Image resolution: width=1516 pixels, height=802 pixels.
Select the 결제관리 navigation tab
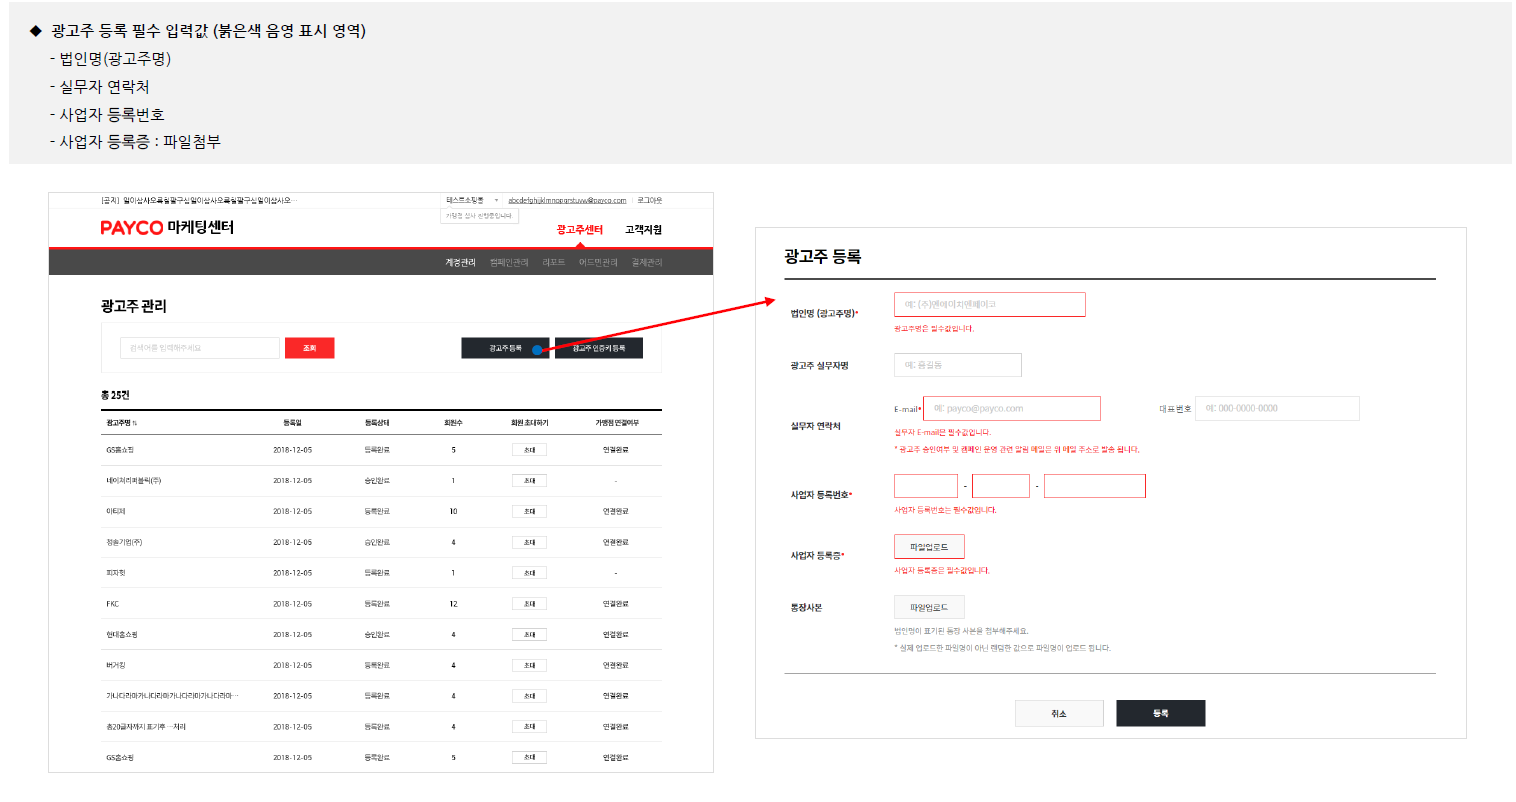[x=647, y=263]
